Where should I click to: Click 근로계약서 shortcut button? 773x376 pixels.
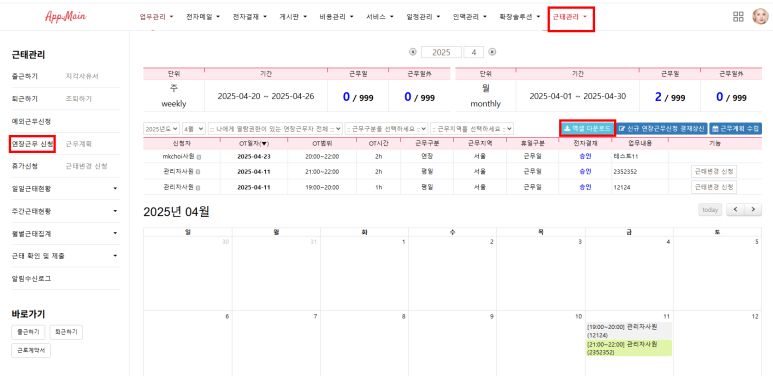[x=31, y=350]
